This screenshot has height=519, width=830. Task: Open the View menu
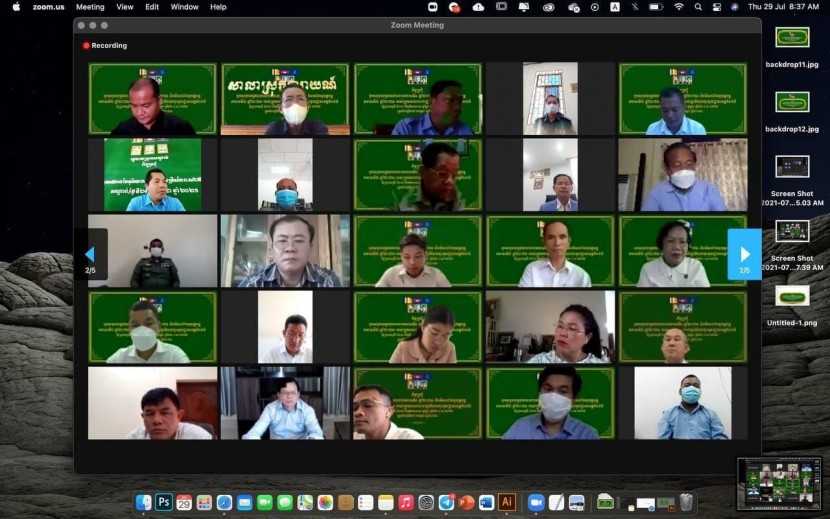124,7
